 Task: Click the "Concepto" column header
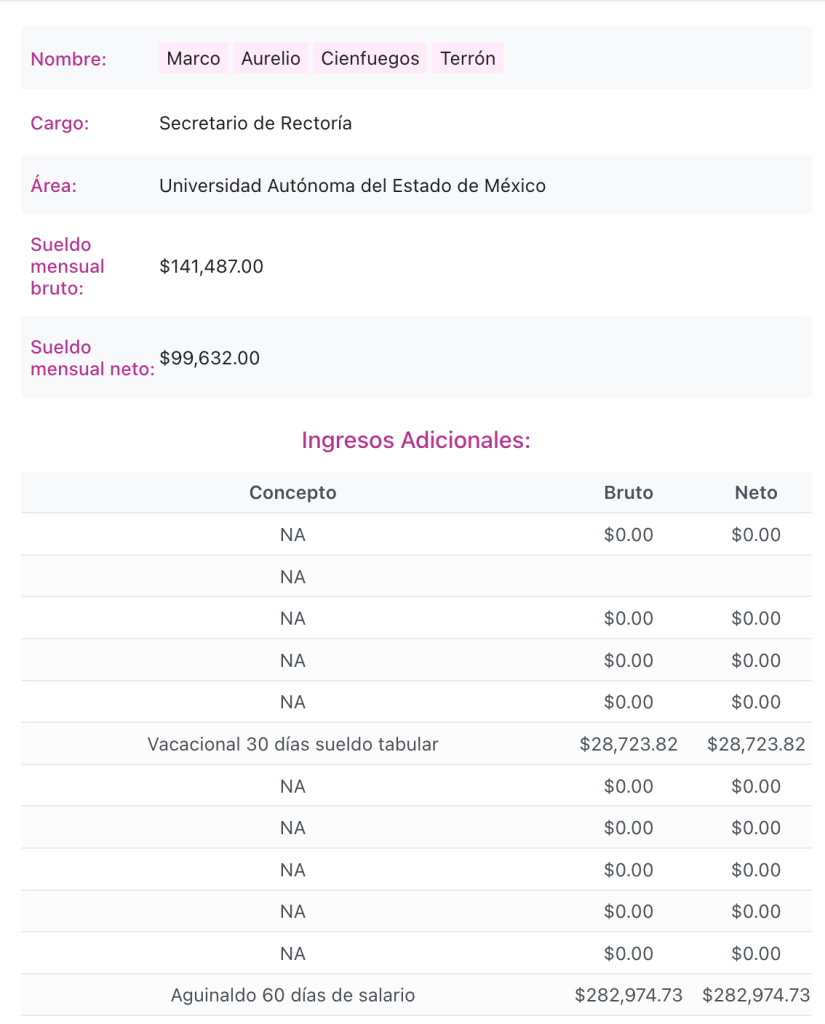click(x=292, y=493)
